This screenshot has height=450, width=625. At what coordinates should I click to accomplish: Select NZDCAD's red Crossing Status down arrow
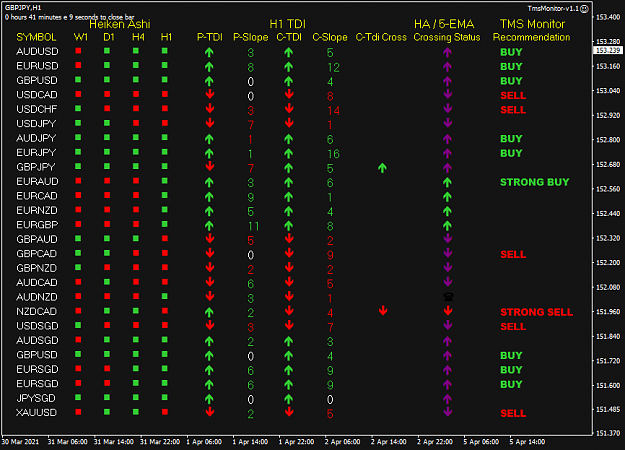click(x=448, y=310)
